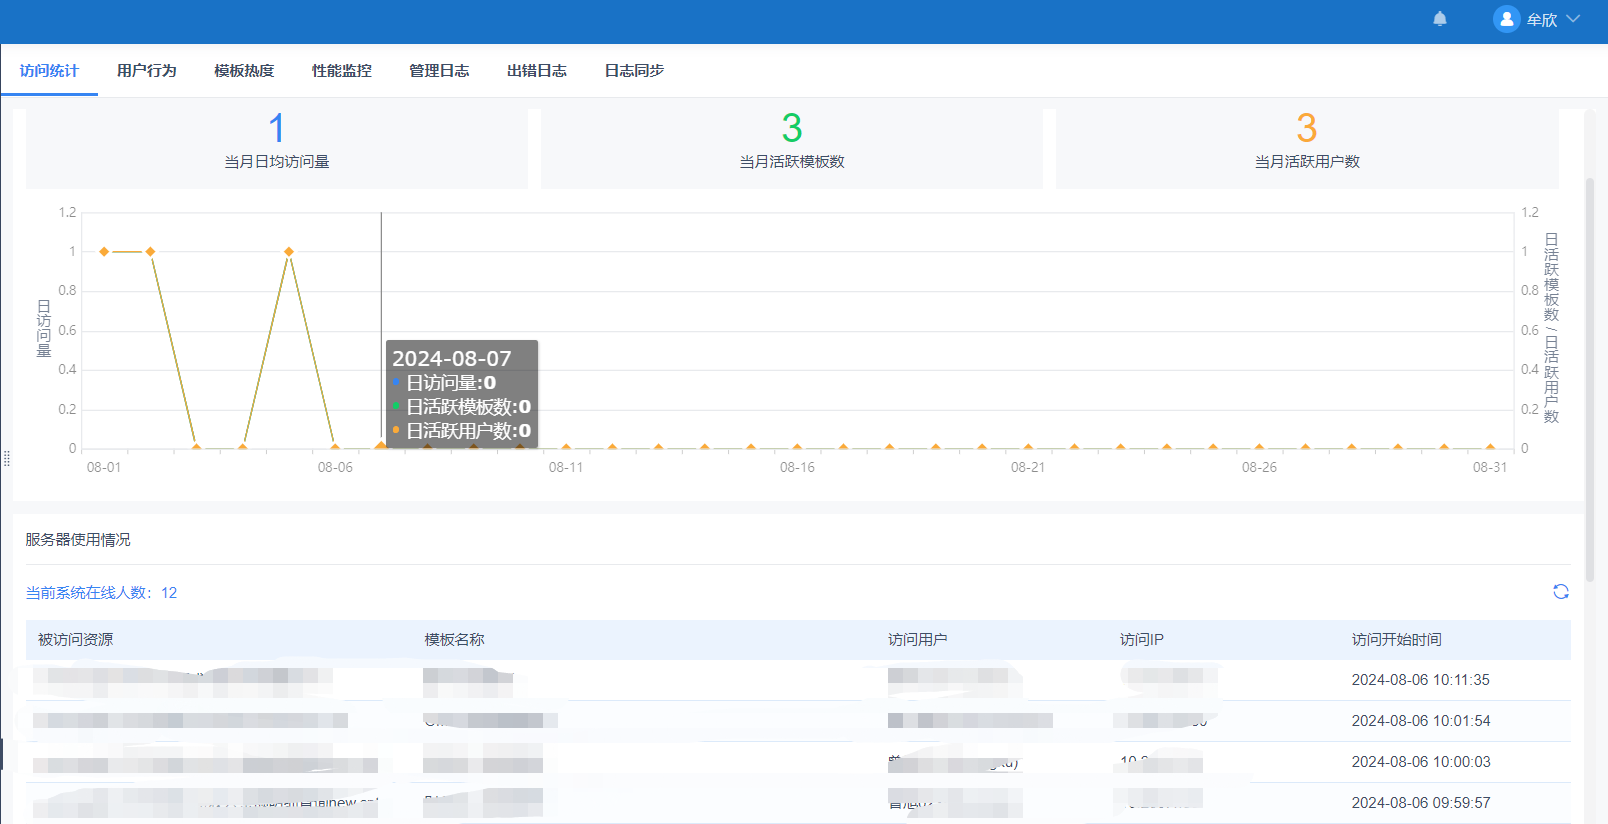Click the 被访问资源 column header
1608x824 pixels.
[75, 640]
